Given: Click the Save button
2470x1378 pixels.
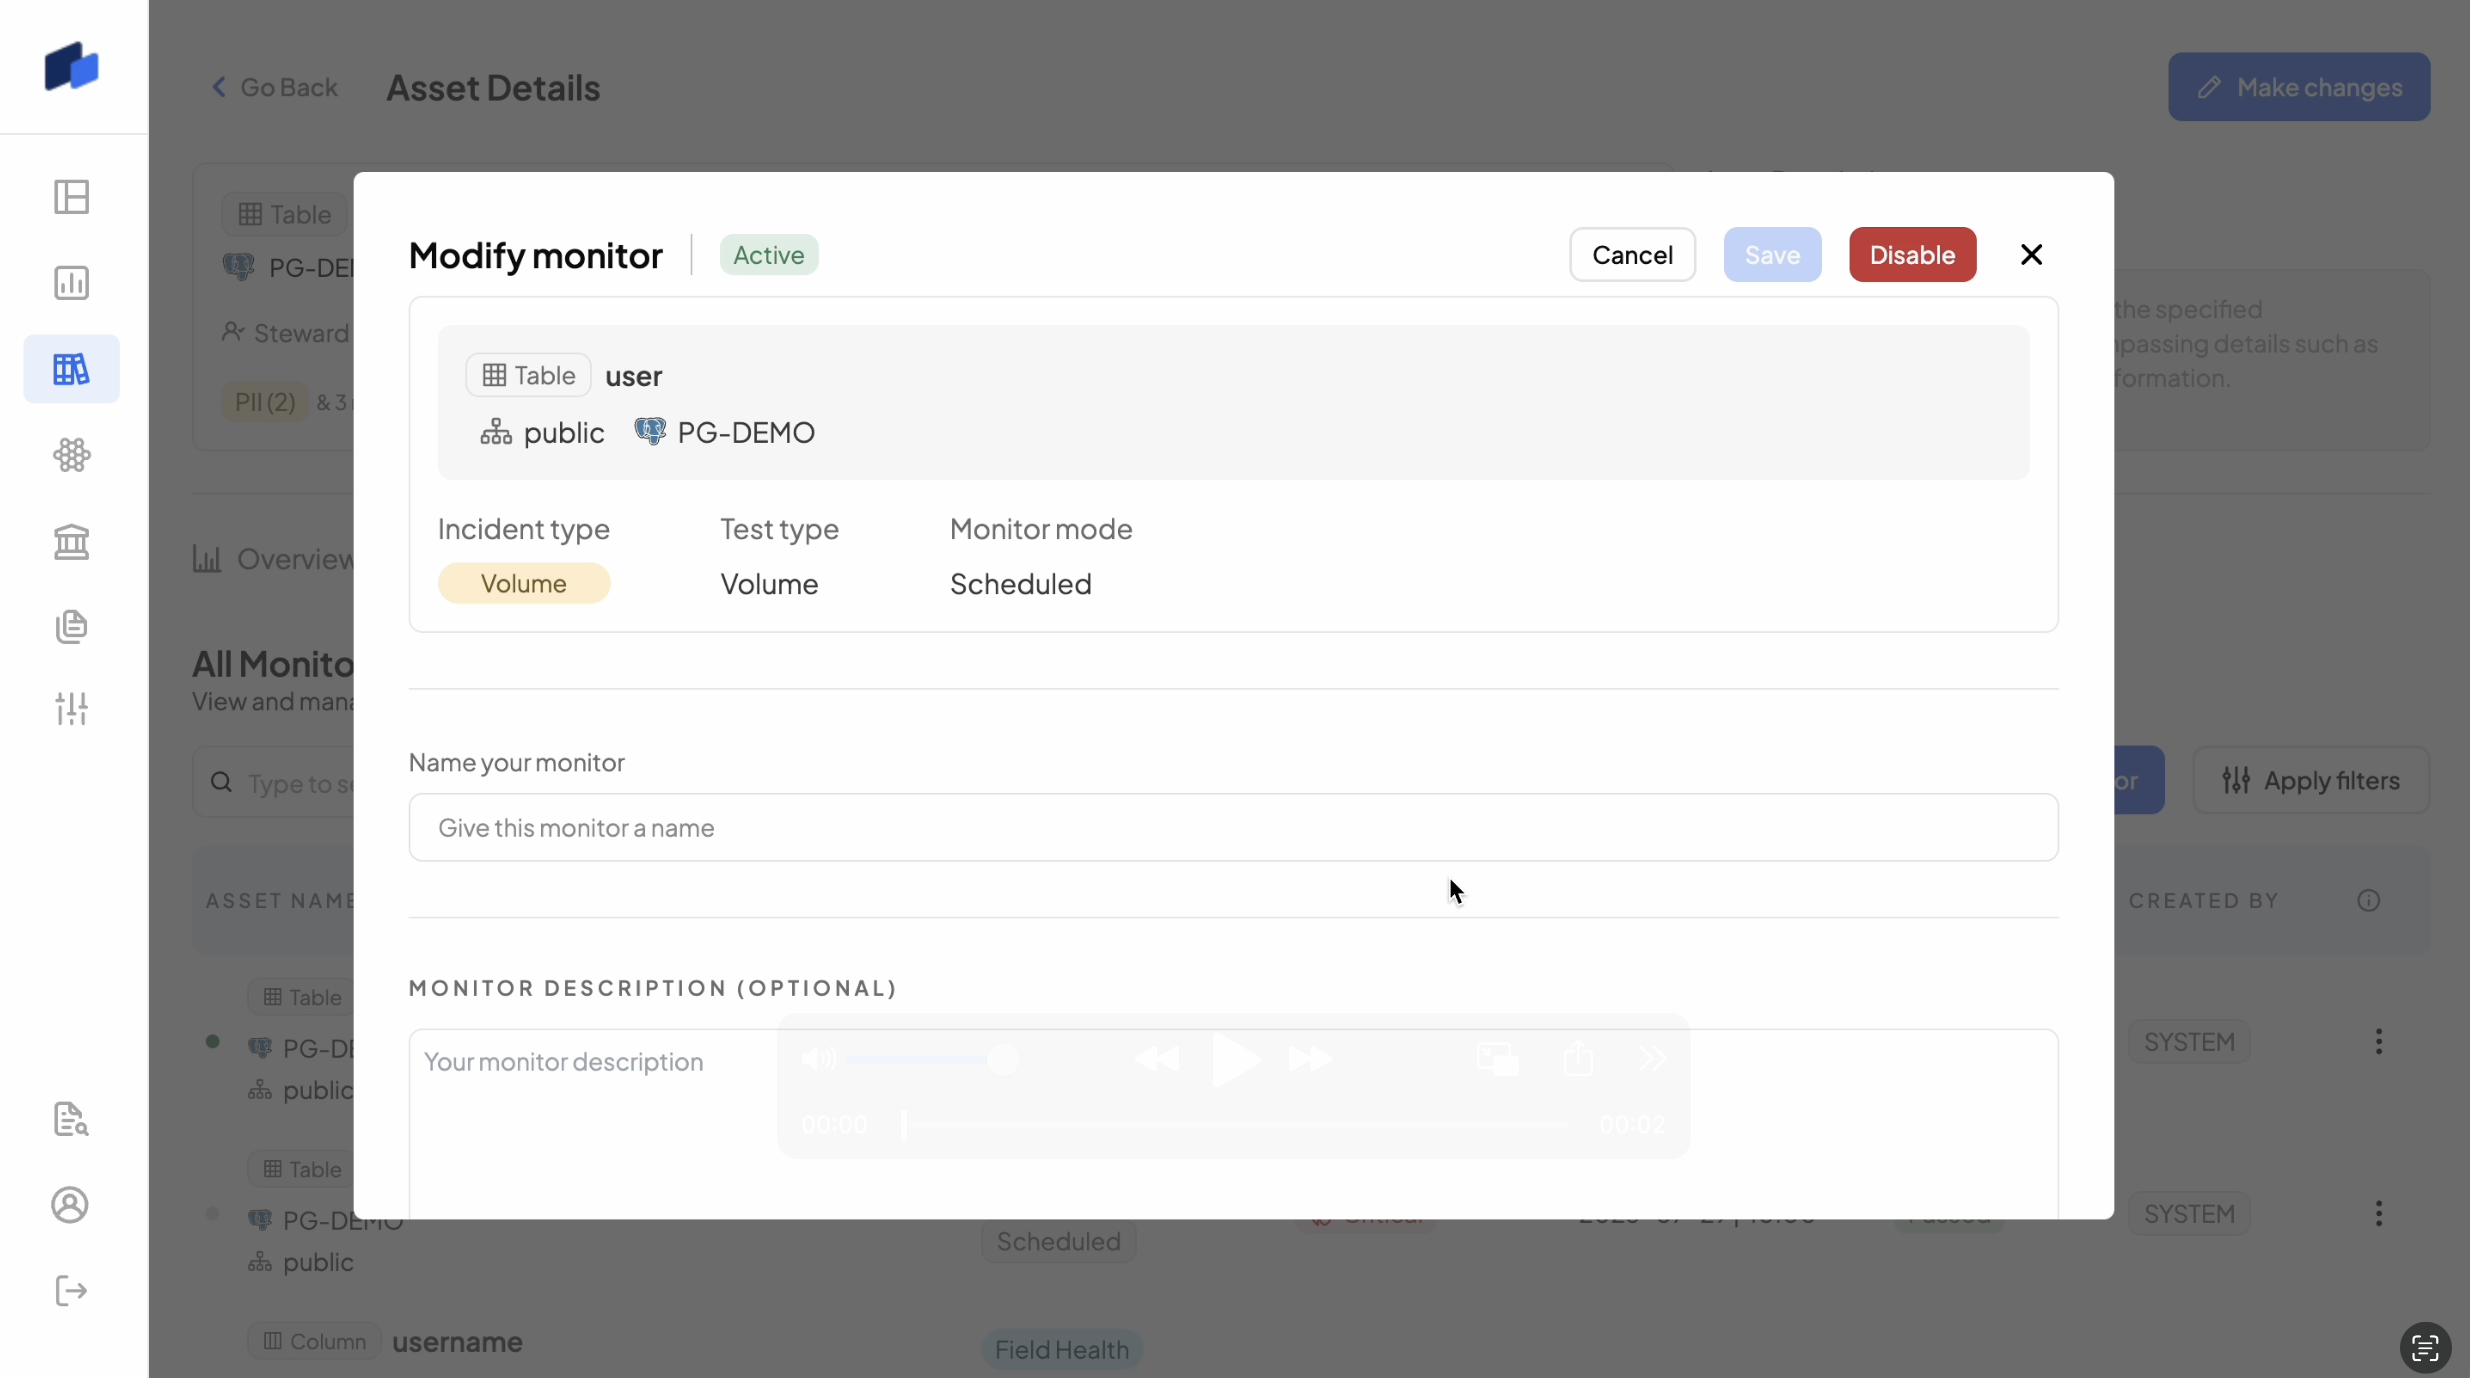Looking at the screenshot, I should coord(1772,255).
